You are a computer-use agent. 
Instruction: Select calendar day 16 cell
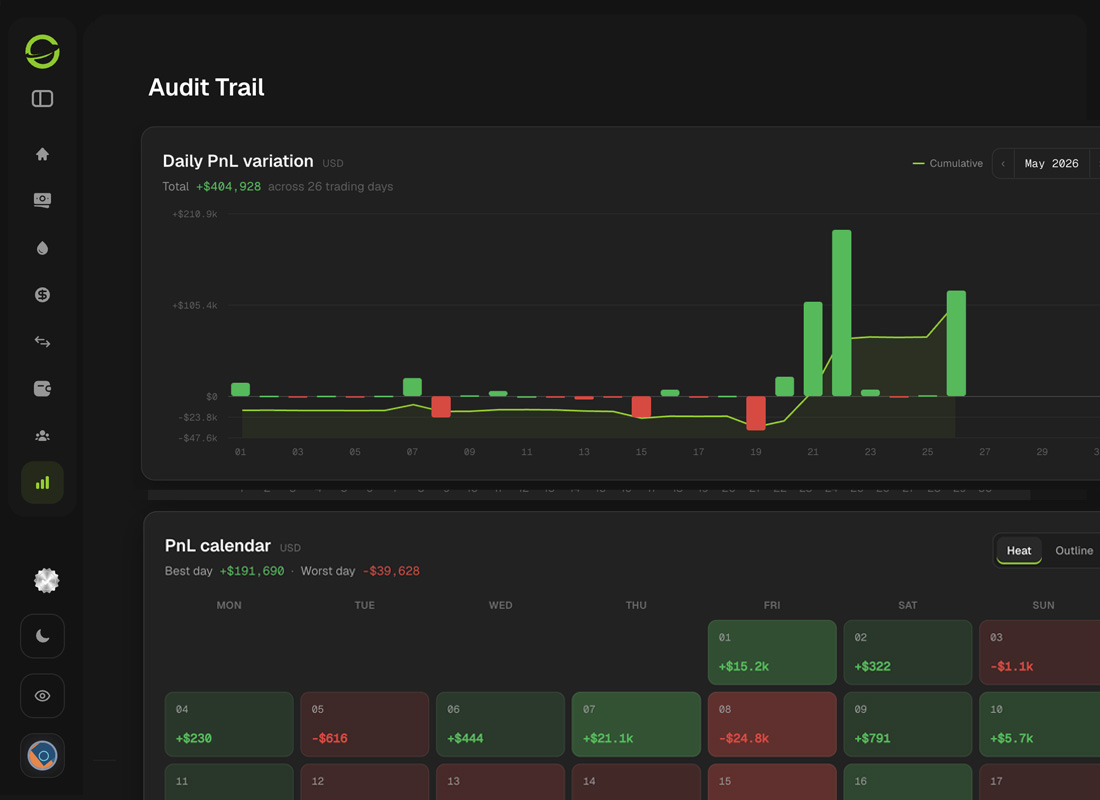click(x=907, y=782)
